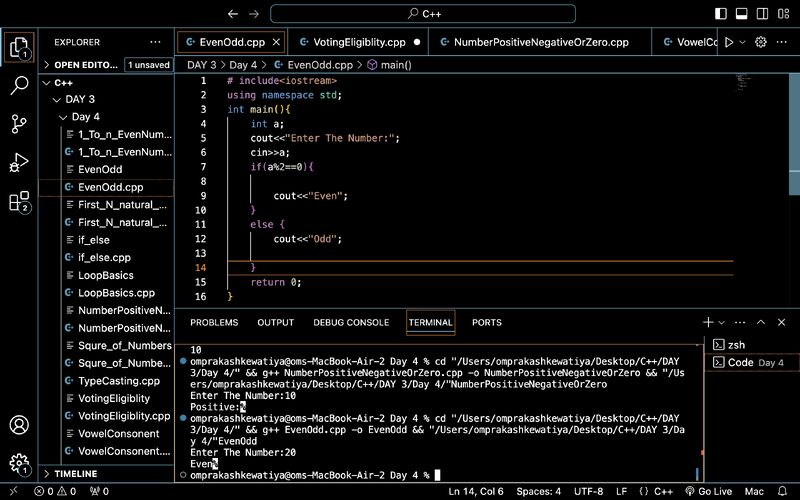Switch to the Problems panel tab
Viewport: 800px width, 500px height.
point(214,322)
